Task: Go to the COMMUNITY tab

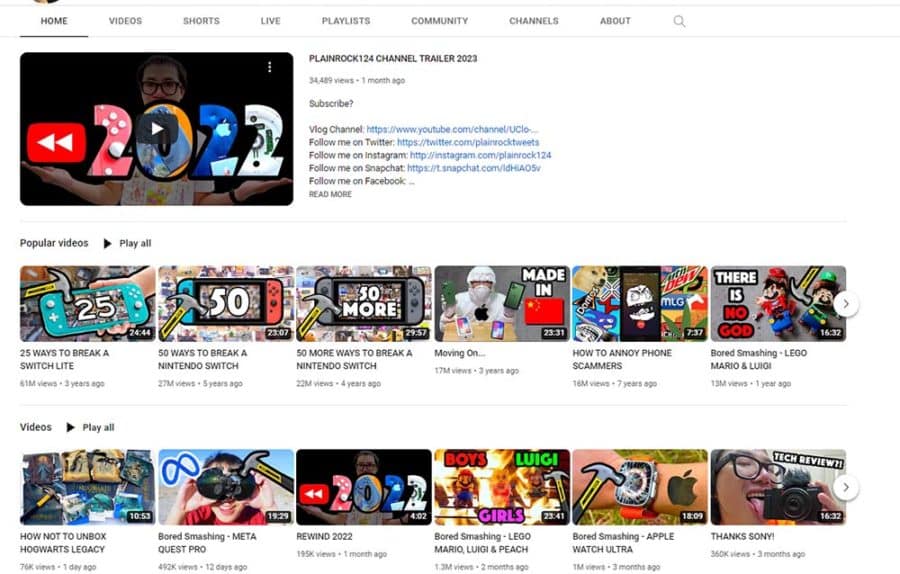Action: pyautogui.click(x=440, y=21)
